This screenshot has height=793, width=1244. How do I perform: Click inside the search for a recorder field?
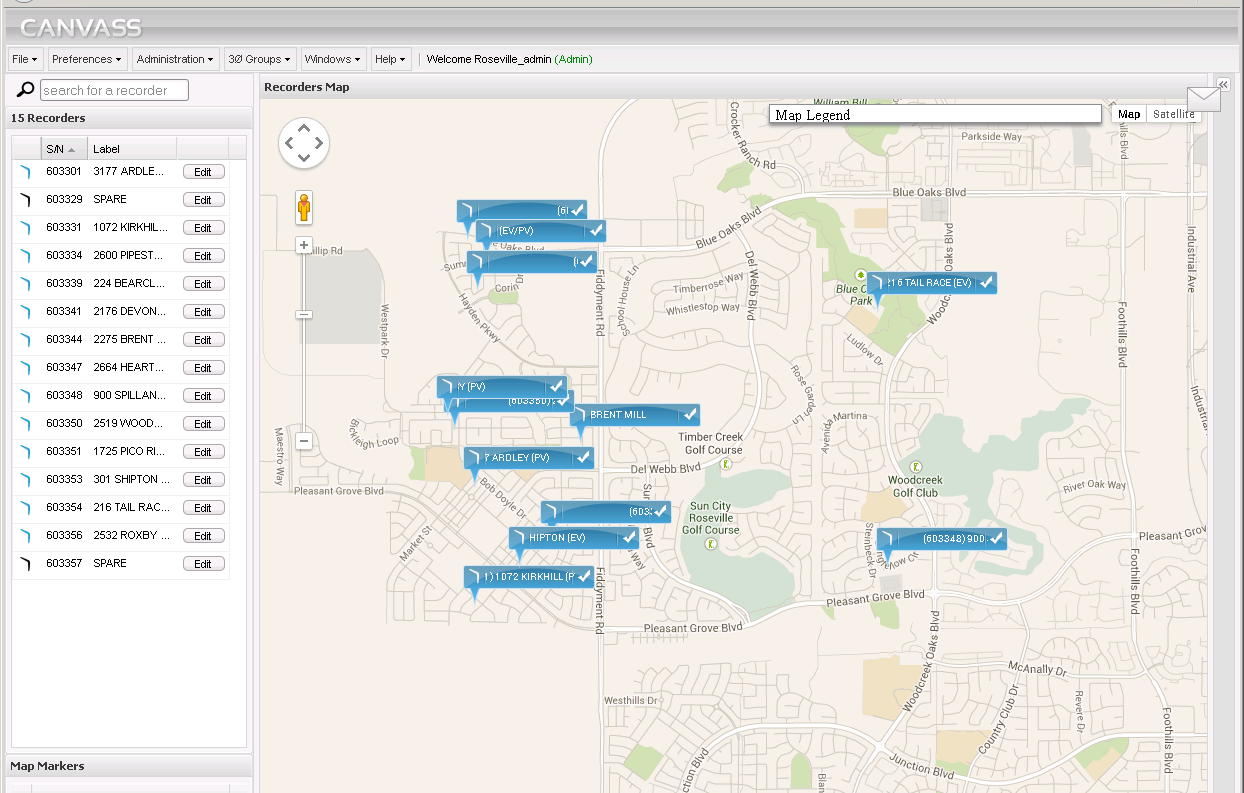(x=113, y=89)
